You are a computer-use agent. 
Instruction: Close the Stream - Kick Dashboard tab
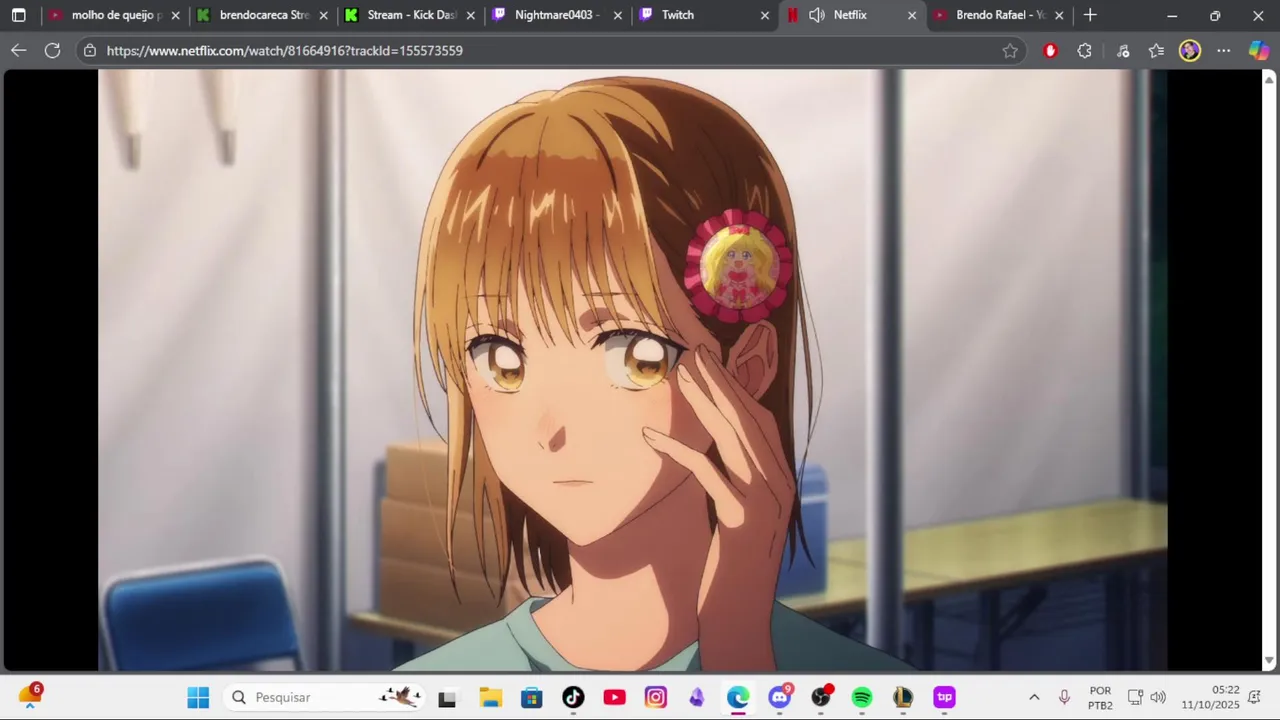point(471,15)
